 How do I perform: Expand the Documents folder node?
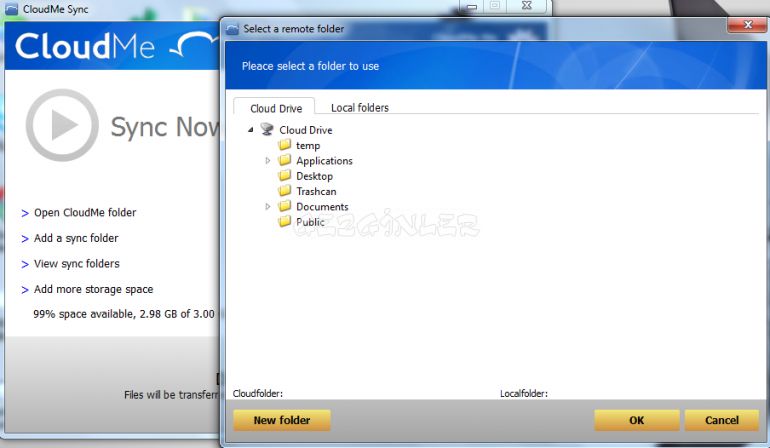pyautogui.click(x=268, y=207)
